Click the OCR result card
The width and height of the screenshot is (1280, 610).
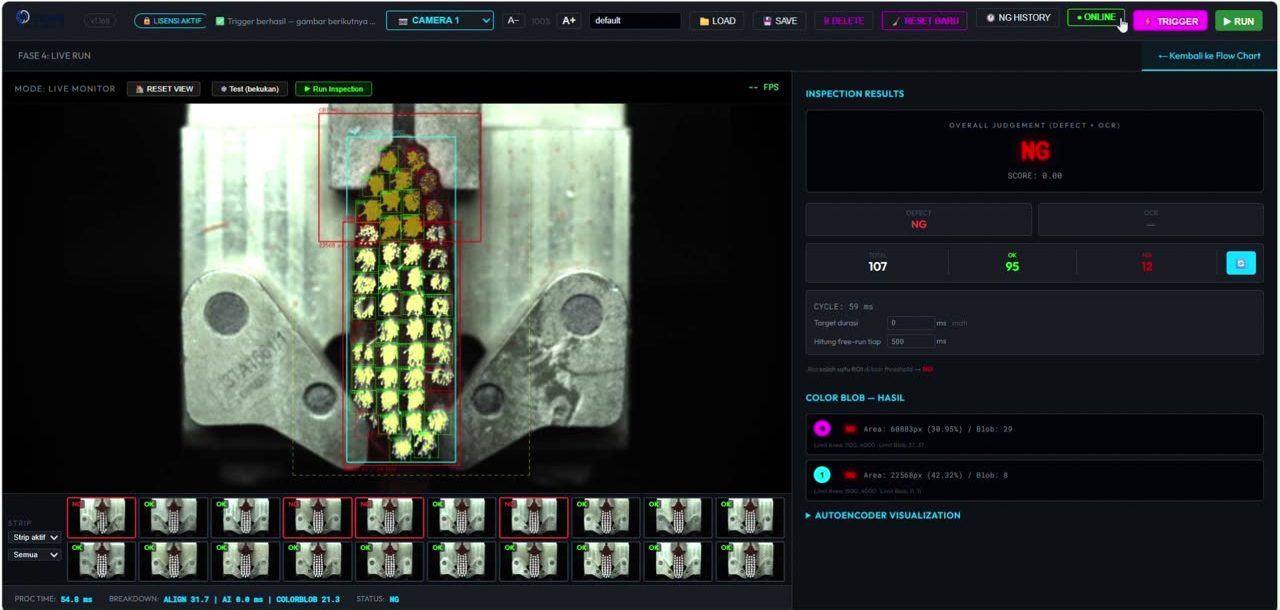pyautogui.click(x=1150, y=219)
